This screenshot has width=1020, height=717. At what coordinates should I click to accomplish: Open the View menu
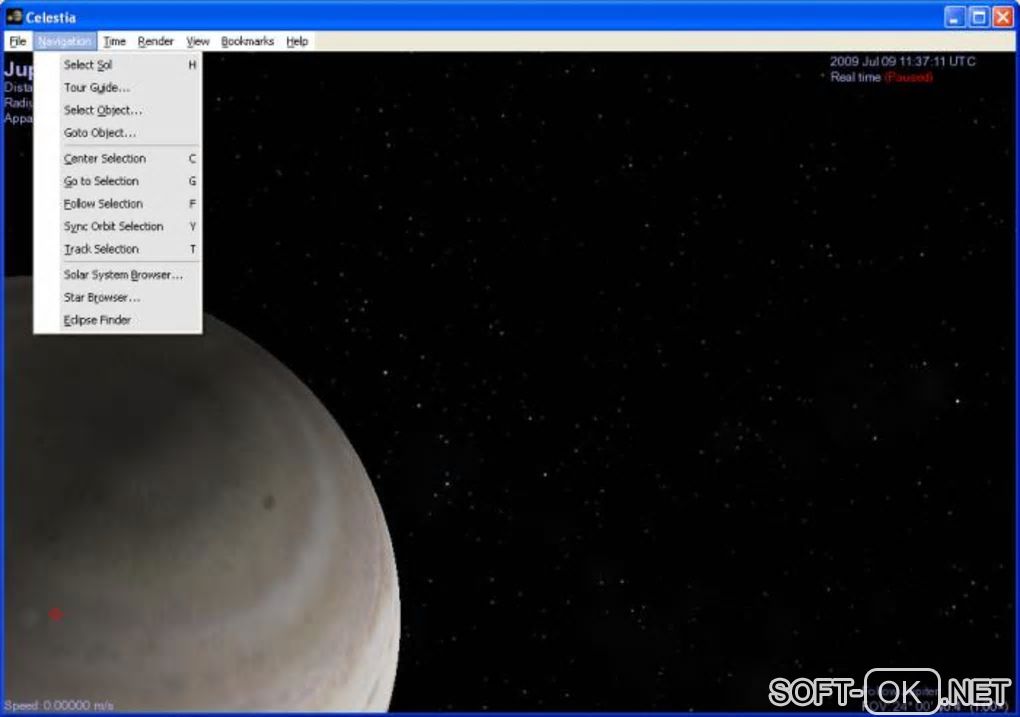pos(198,41)
